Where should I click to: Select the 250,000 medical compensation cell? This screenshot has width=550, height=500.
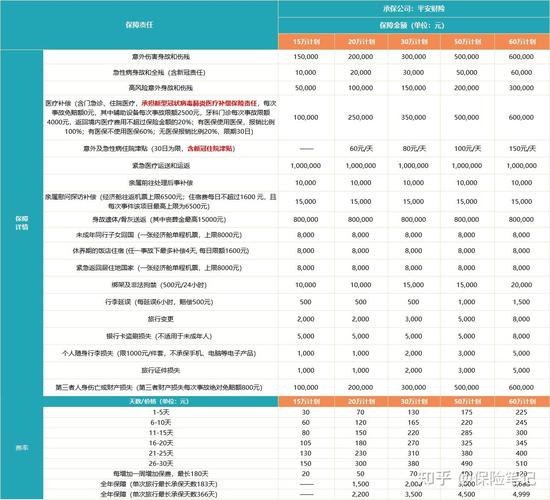point(361,118)
